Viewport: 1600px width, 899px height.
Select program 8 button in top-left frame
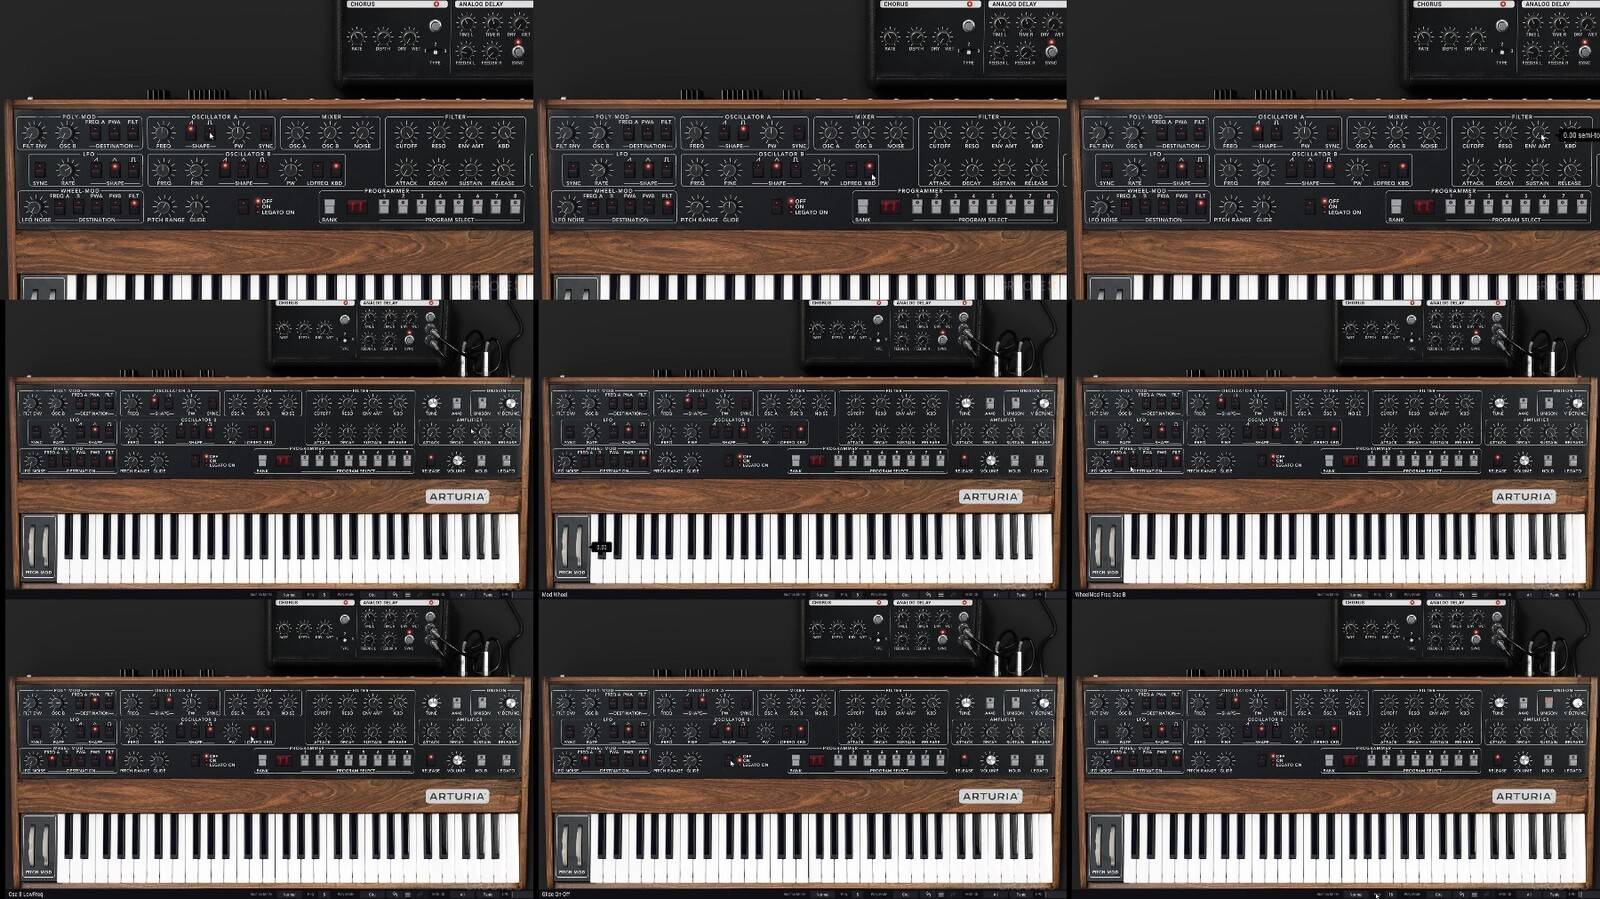(514, 206)
